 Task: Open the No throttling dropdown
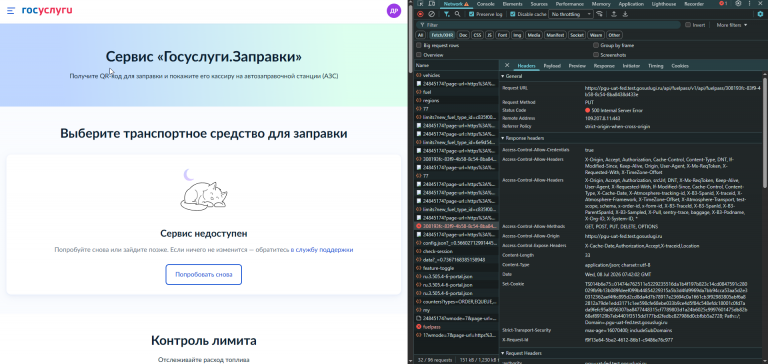571,14
